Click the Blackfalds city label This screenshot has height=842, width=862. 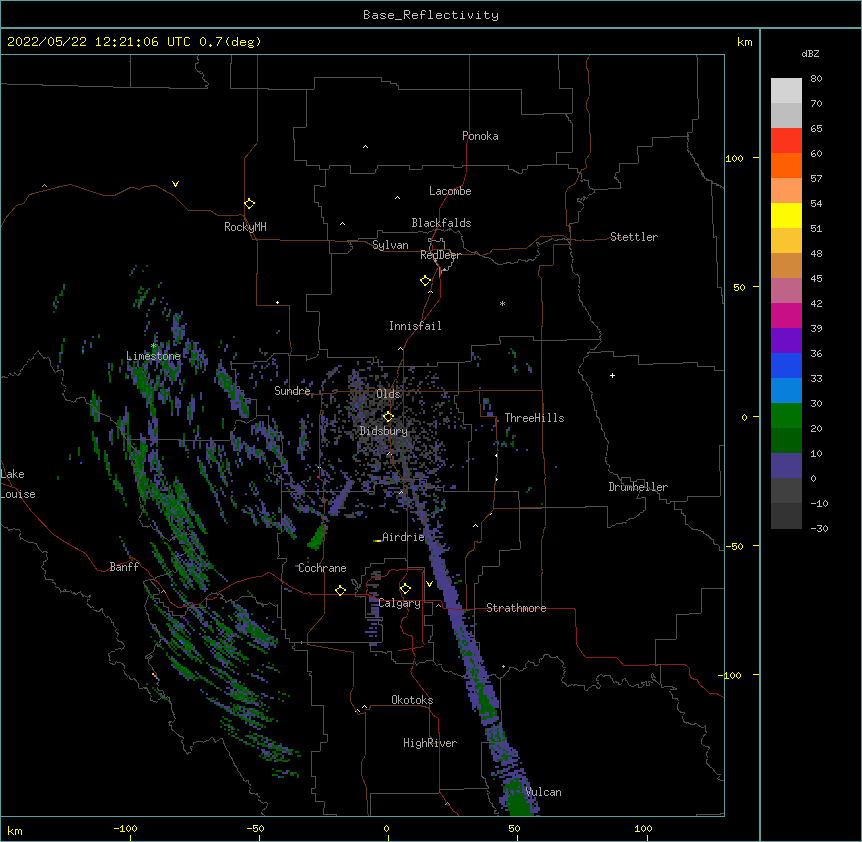pyautogui.click(x=441, y=223)
